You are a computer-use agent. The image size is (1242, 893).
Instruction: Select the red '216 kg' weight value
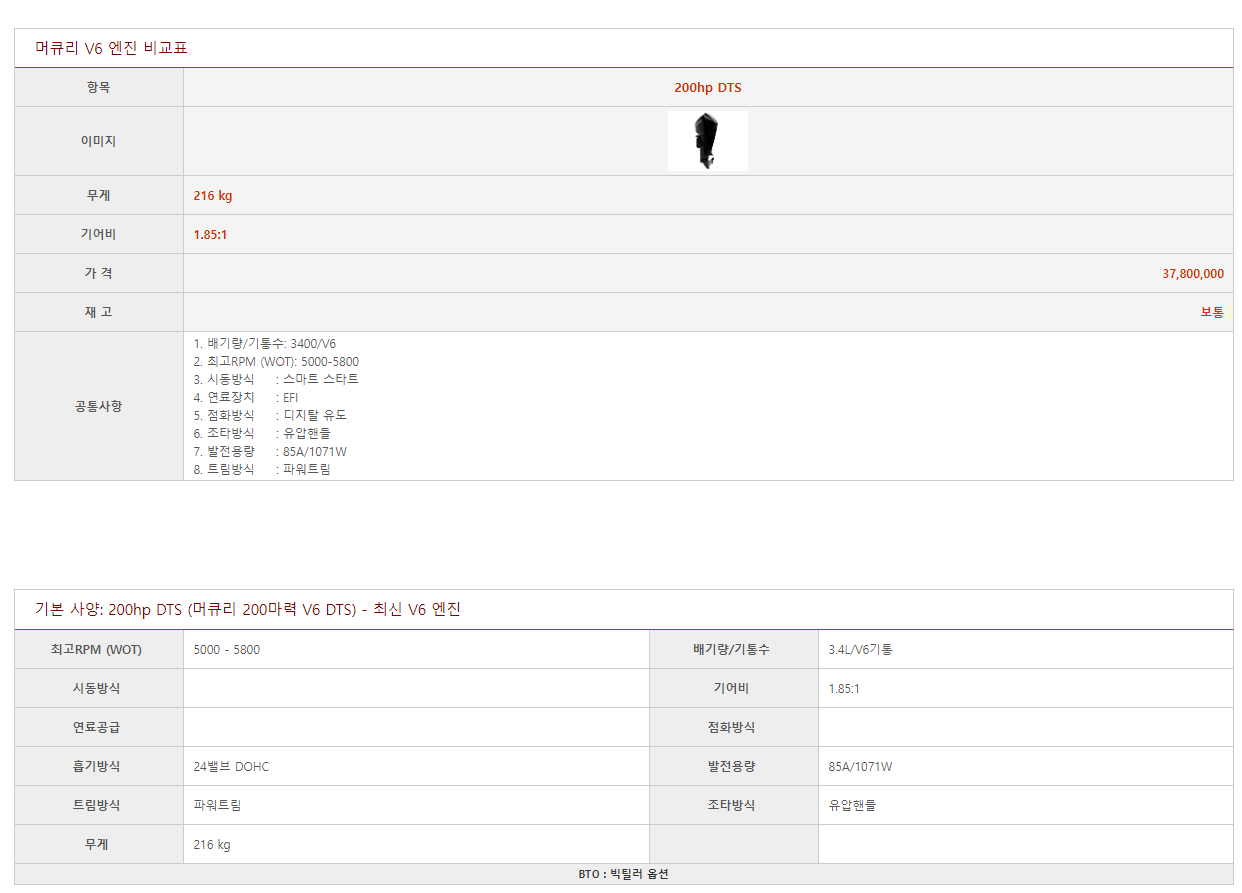213,196
